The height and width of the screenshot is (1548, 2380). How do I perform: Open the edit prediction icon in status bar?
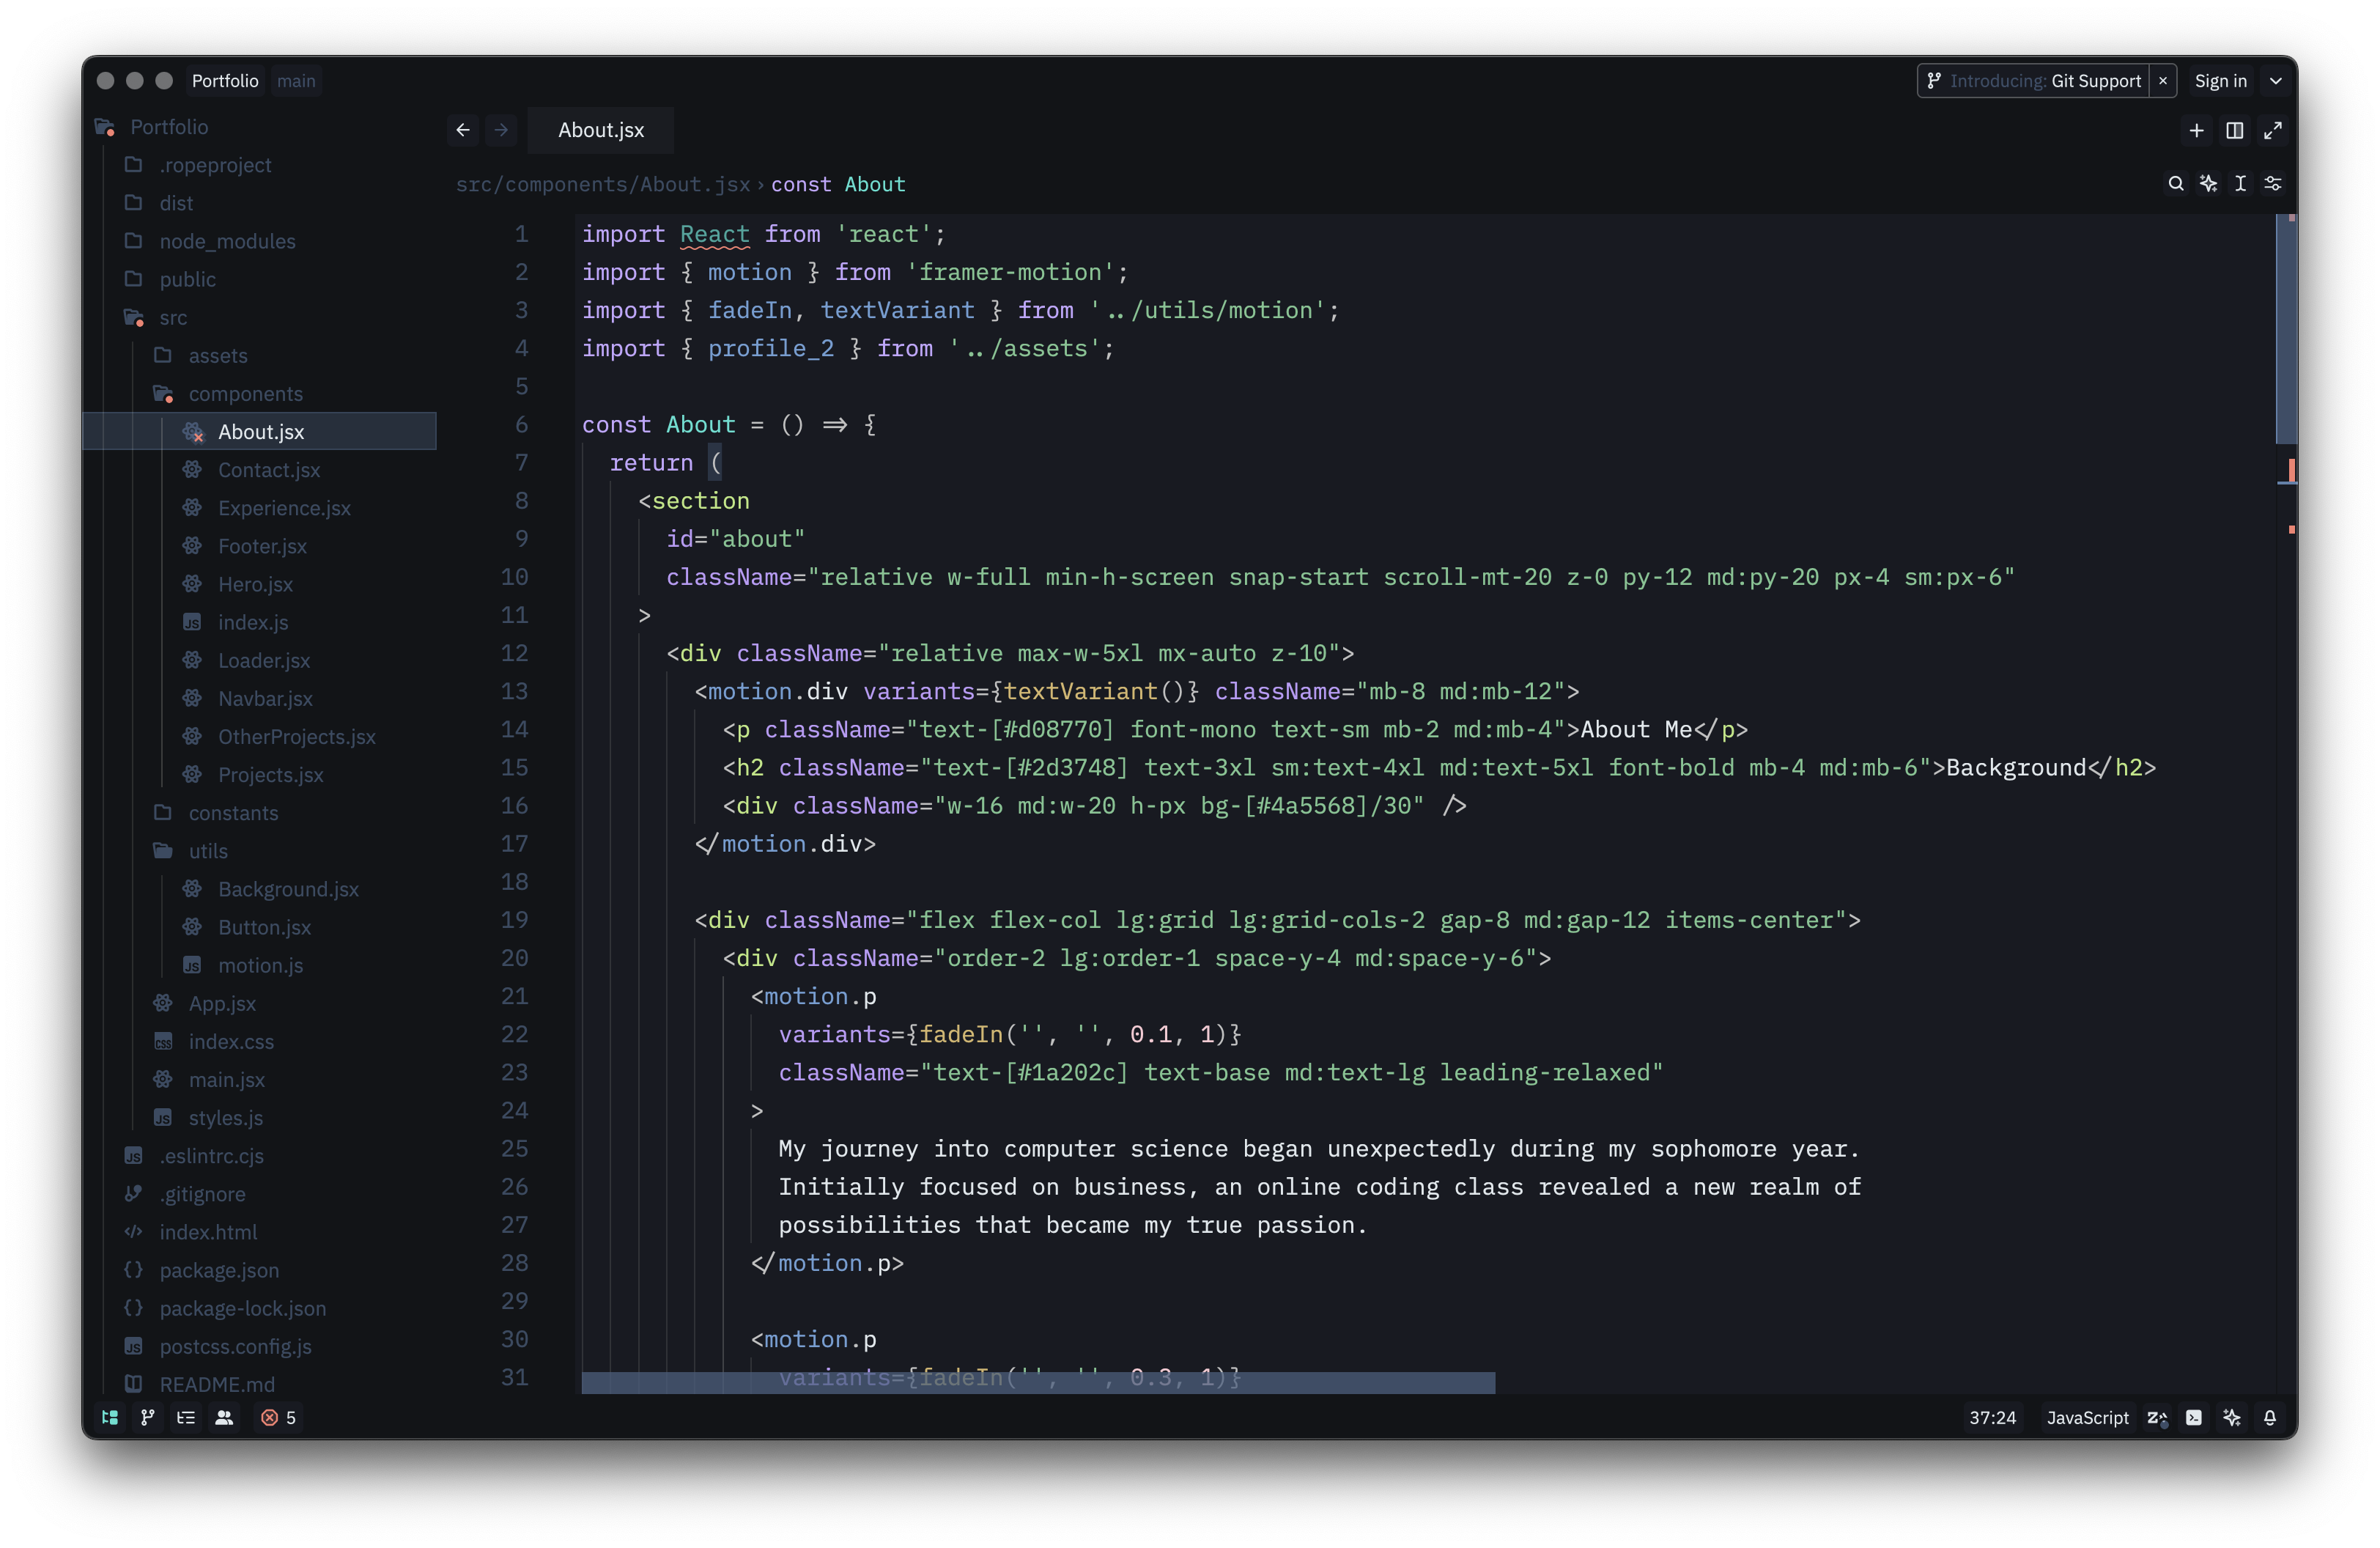(2157, 1417)
